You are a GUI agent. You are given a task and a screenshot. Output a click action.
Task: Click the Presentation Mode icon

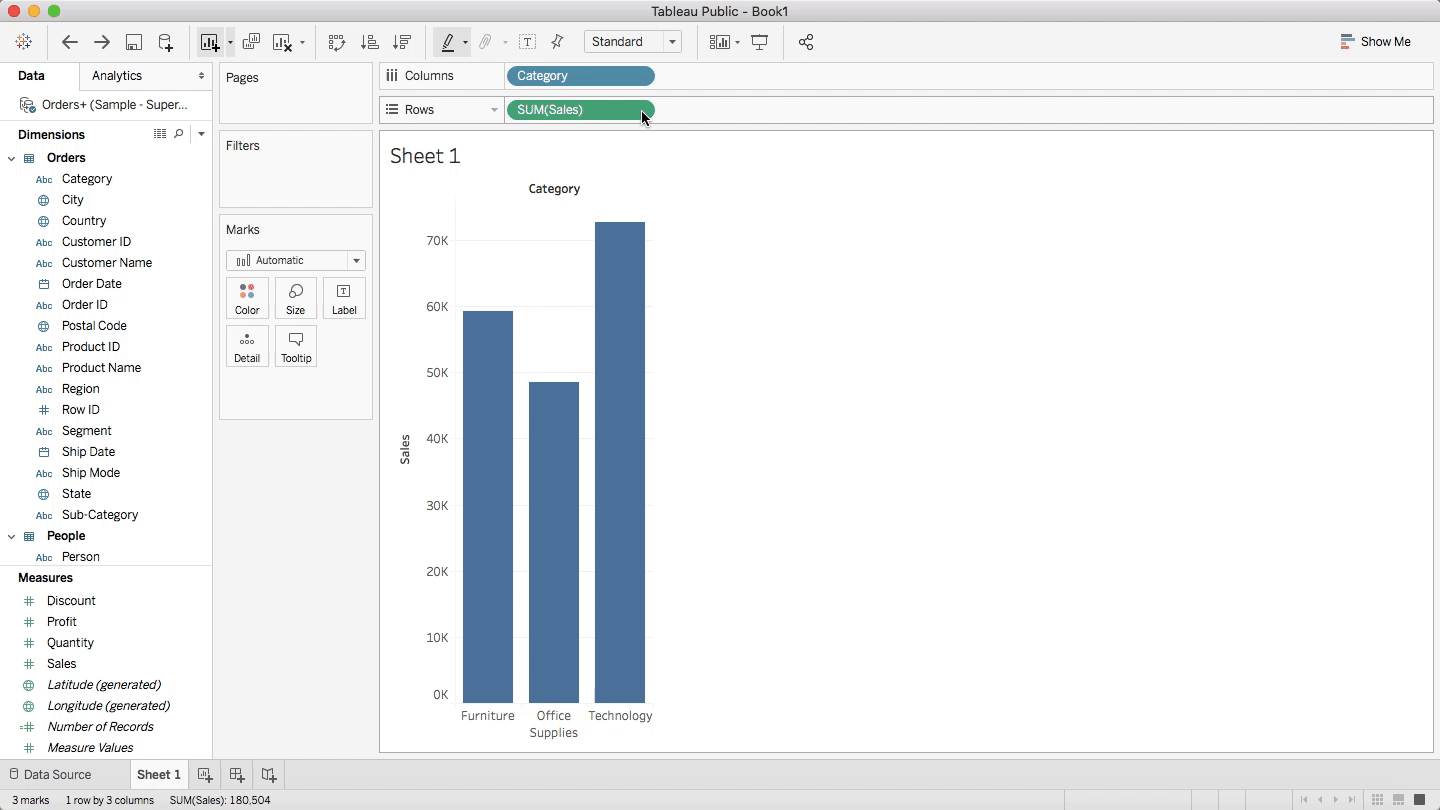click(x=760, y=42)
